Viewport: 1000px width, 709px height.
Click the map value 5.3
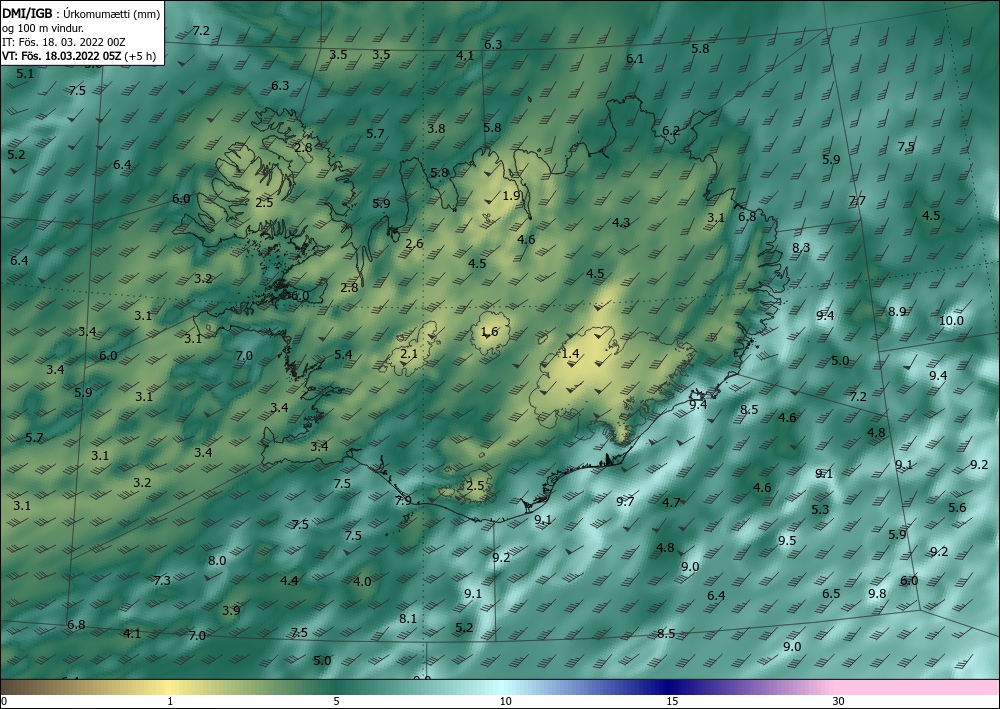pyautogui.click(x=820, y=509)
